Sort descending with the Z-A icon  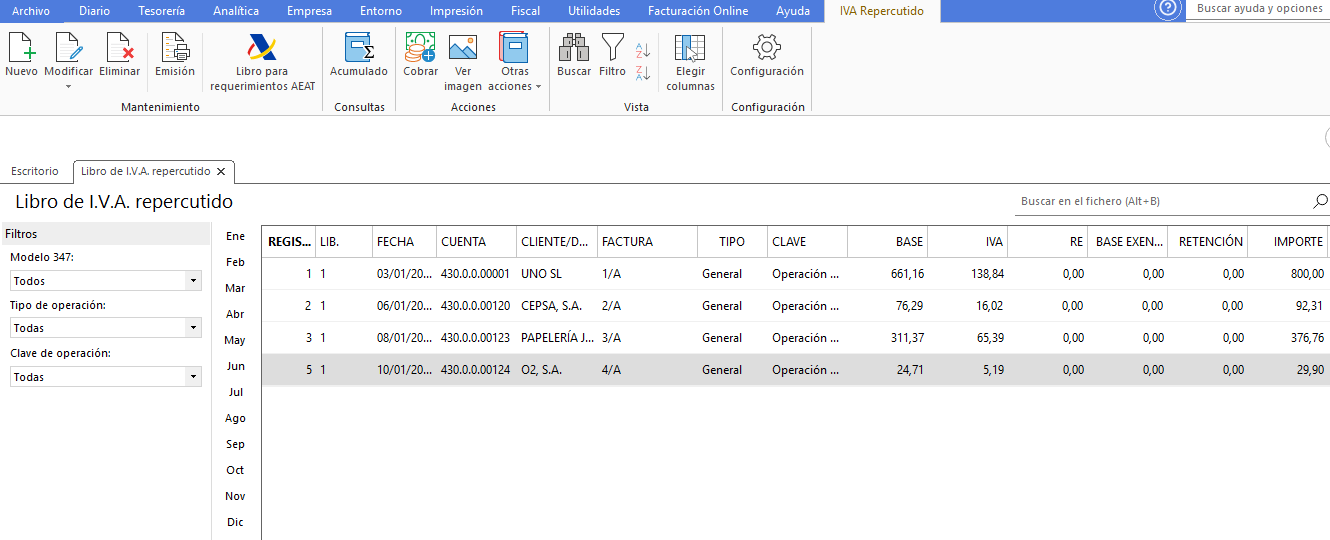tap(643, 73)
